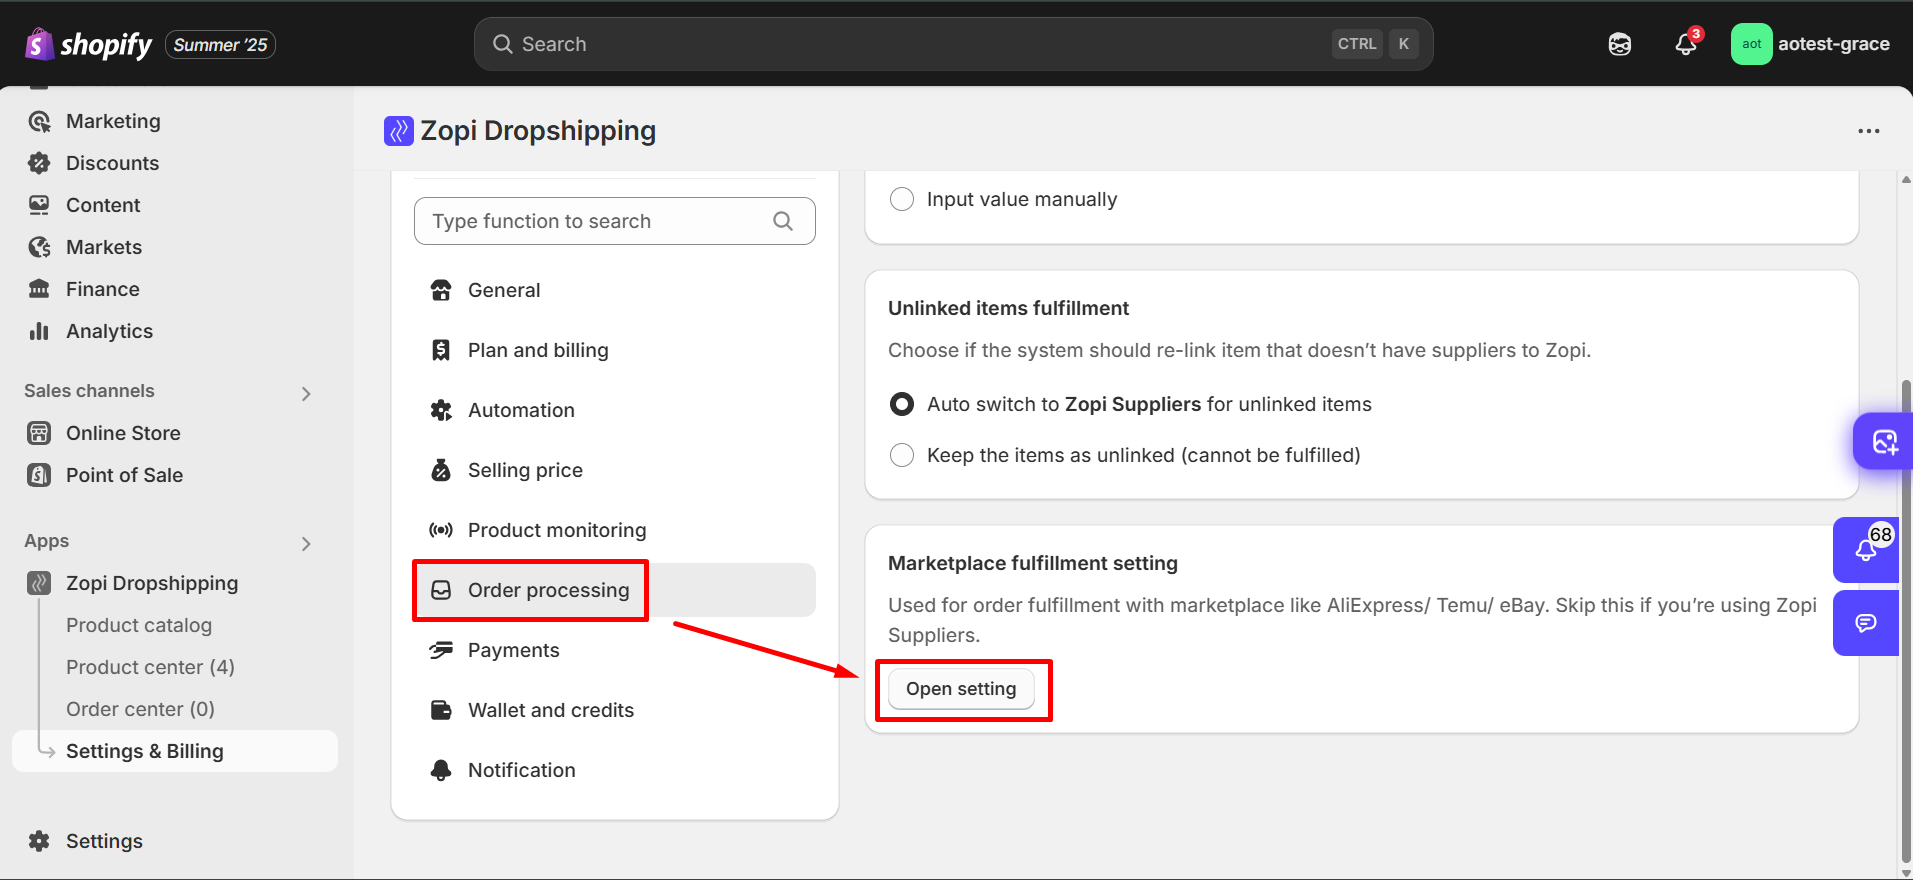The image size is (1913, 880).
Task: Go to Discounts page
Action: click(x=112, y=163)
